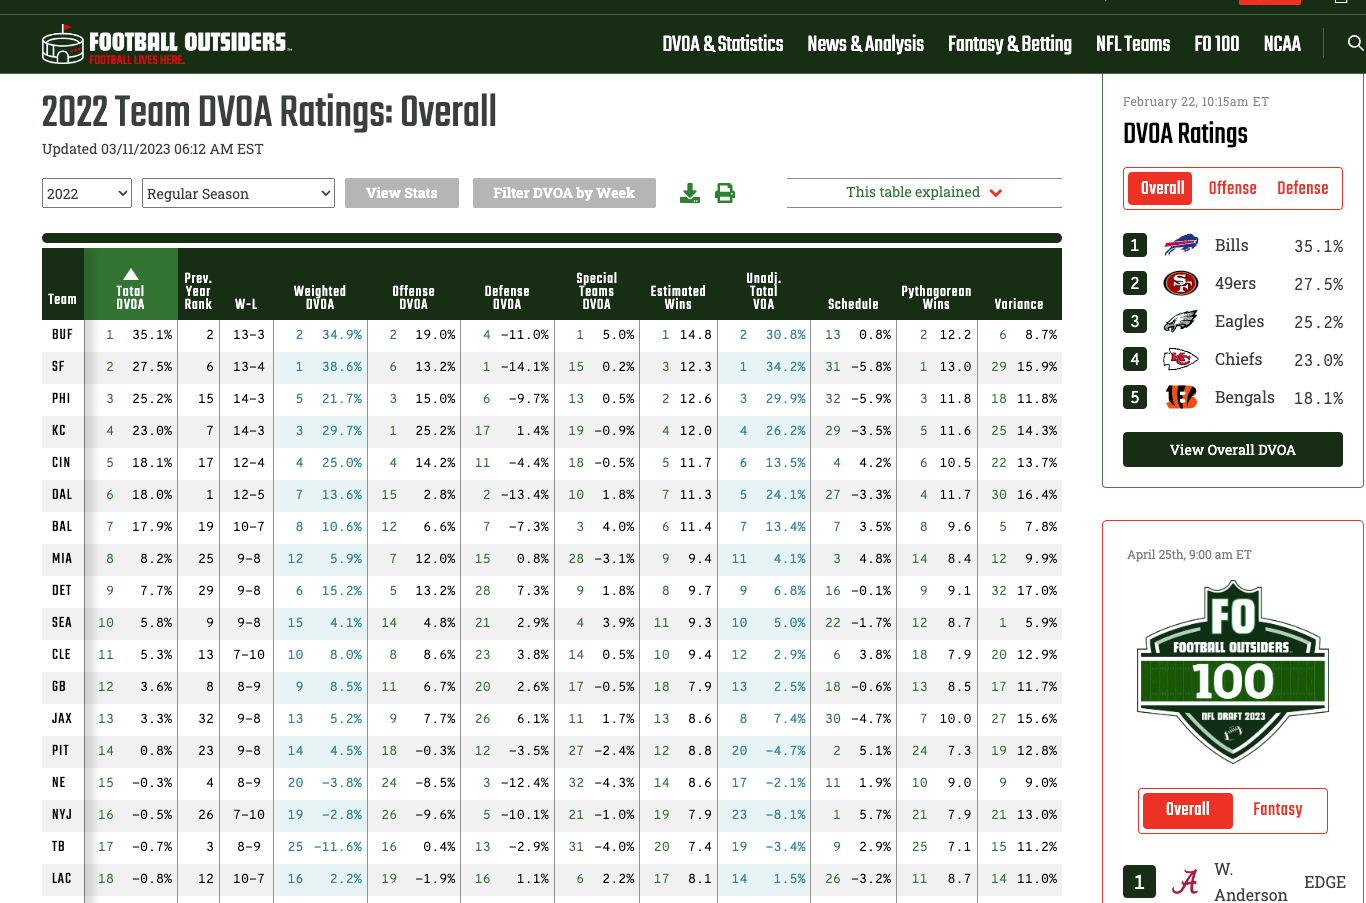
Task: Select Defense tab in DVOA Ratings widget
Action: click(x=1302, y=188)
